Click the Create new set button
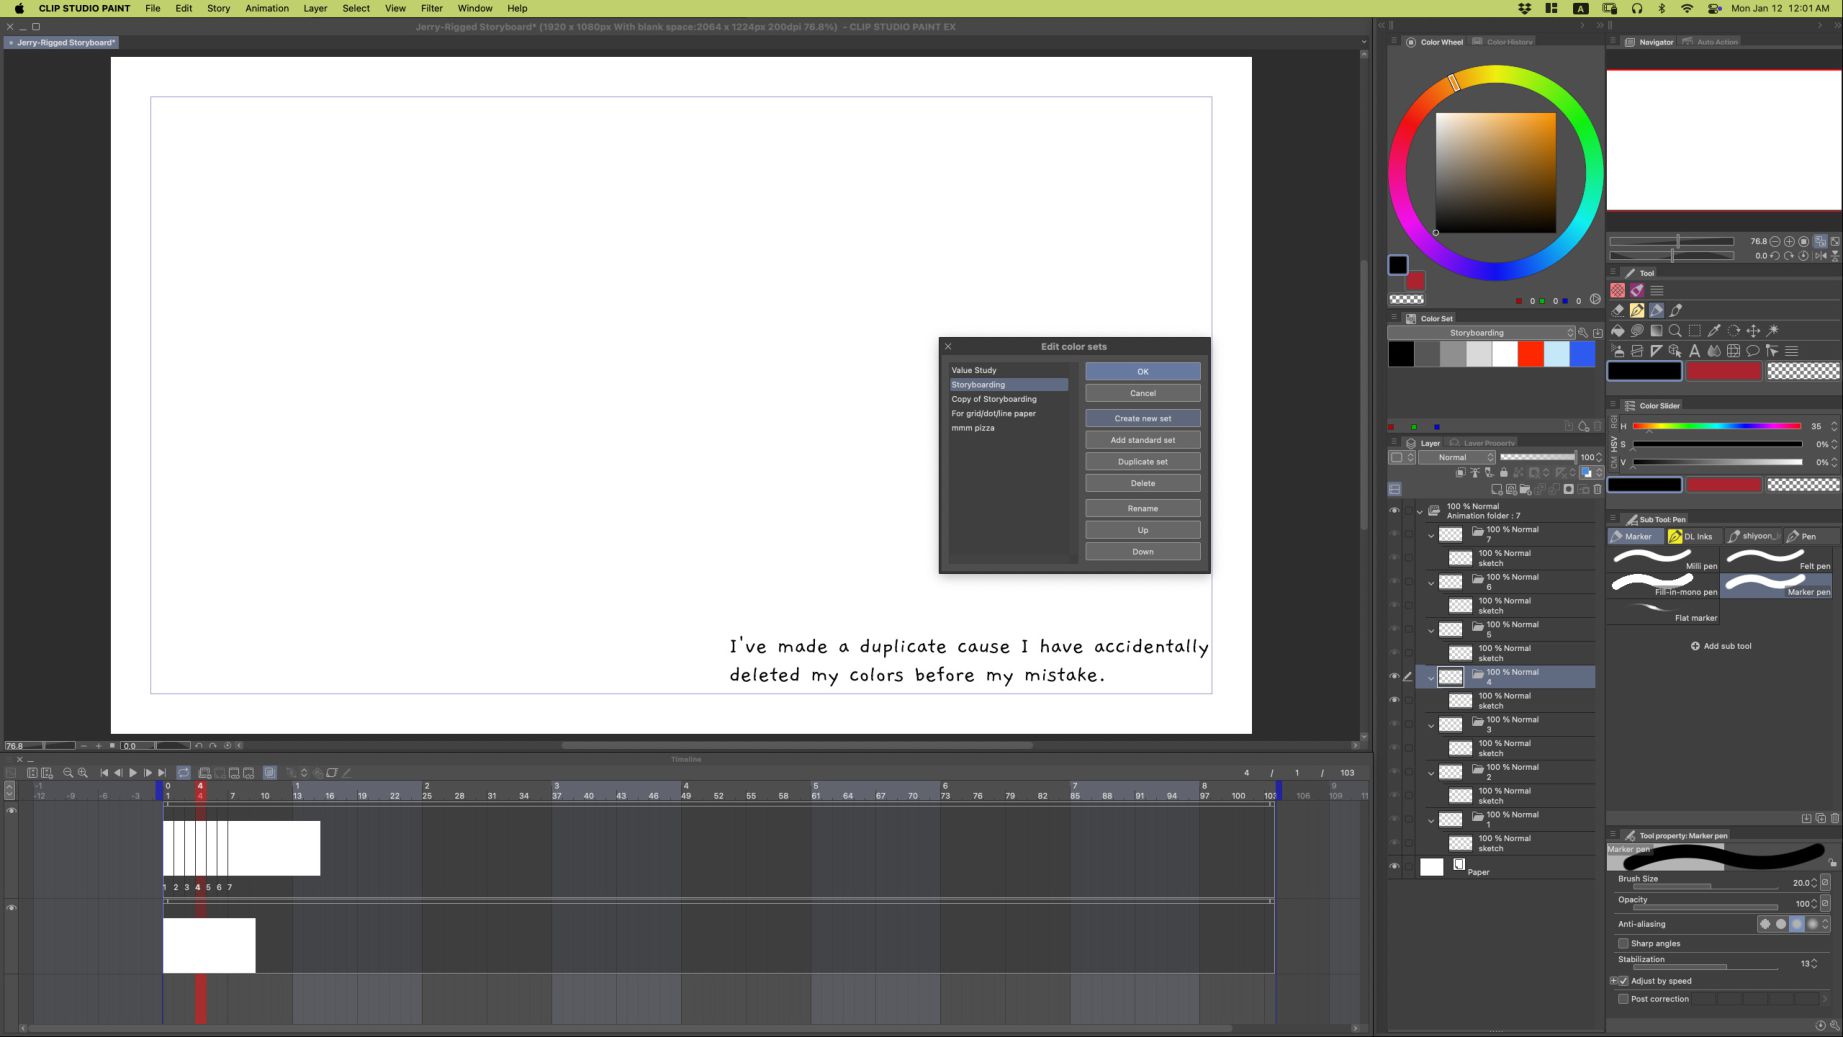The height and width of the screenshot is (1037, 1843). click(1142, 418)
